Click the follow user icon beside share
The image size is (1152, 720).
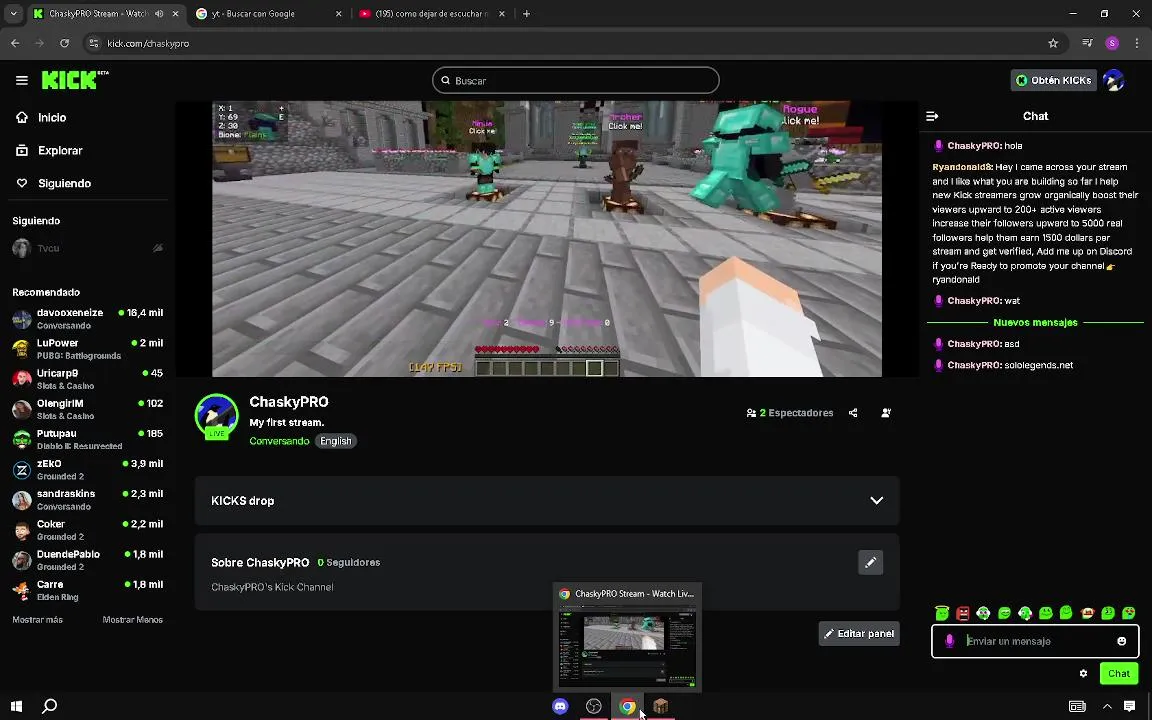tap(886, 413)
